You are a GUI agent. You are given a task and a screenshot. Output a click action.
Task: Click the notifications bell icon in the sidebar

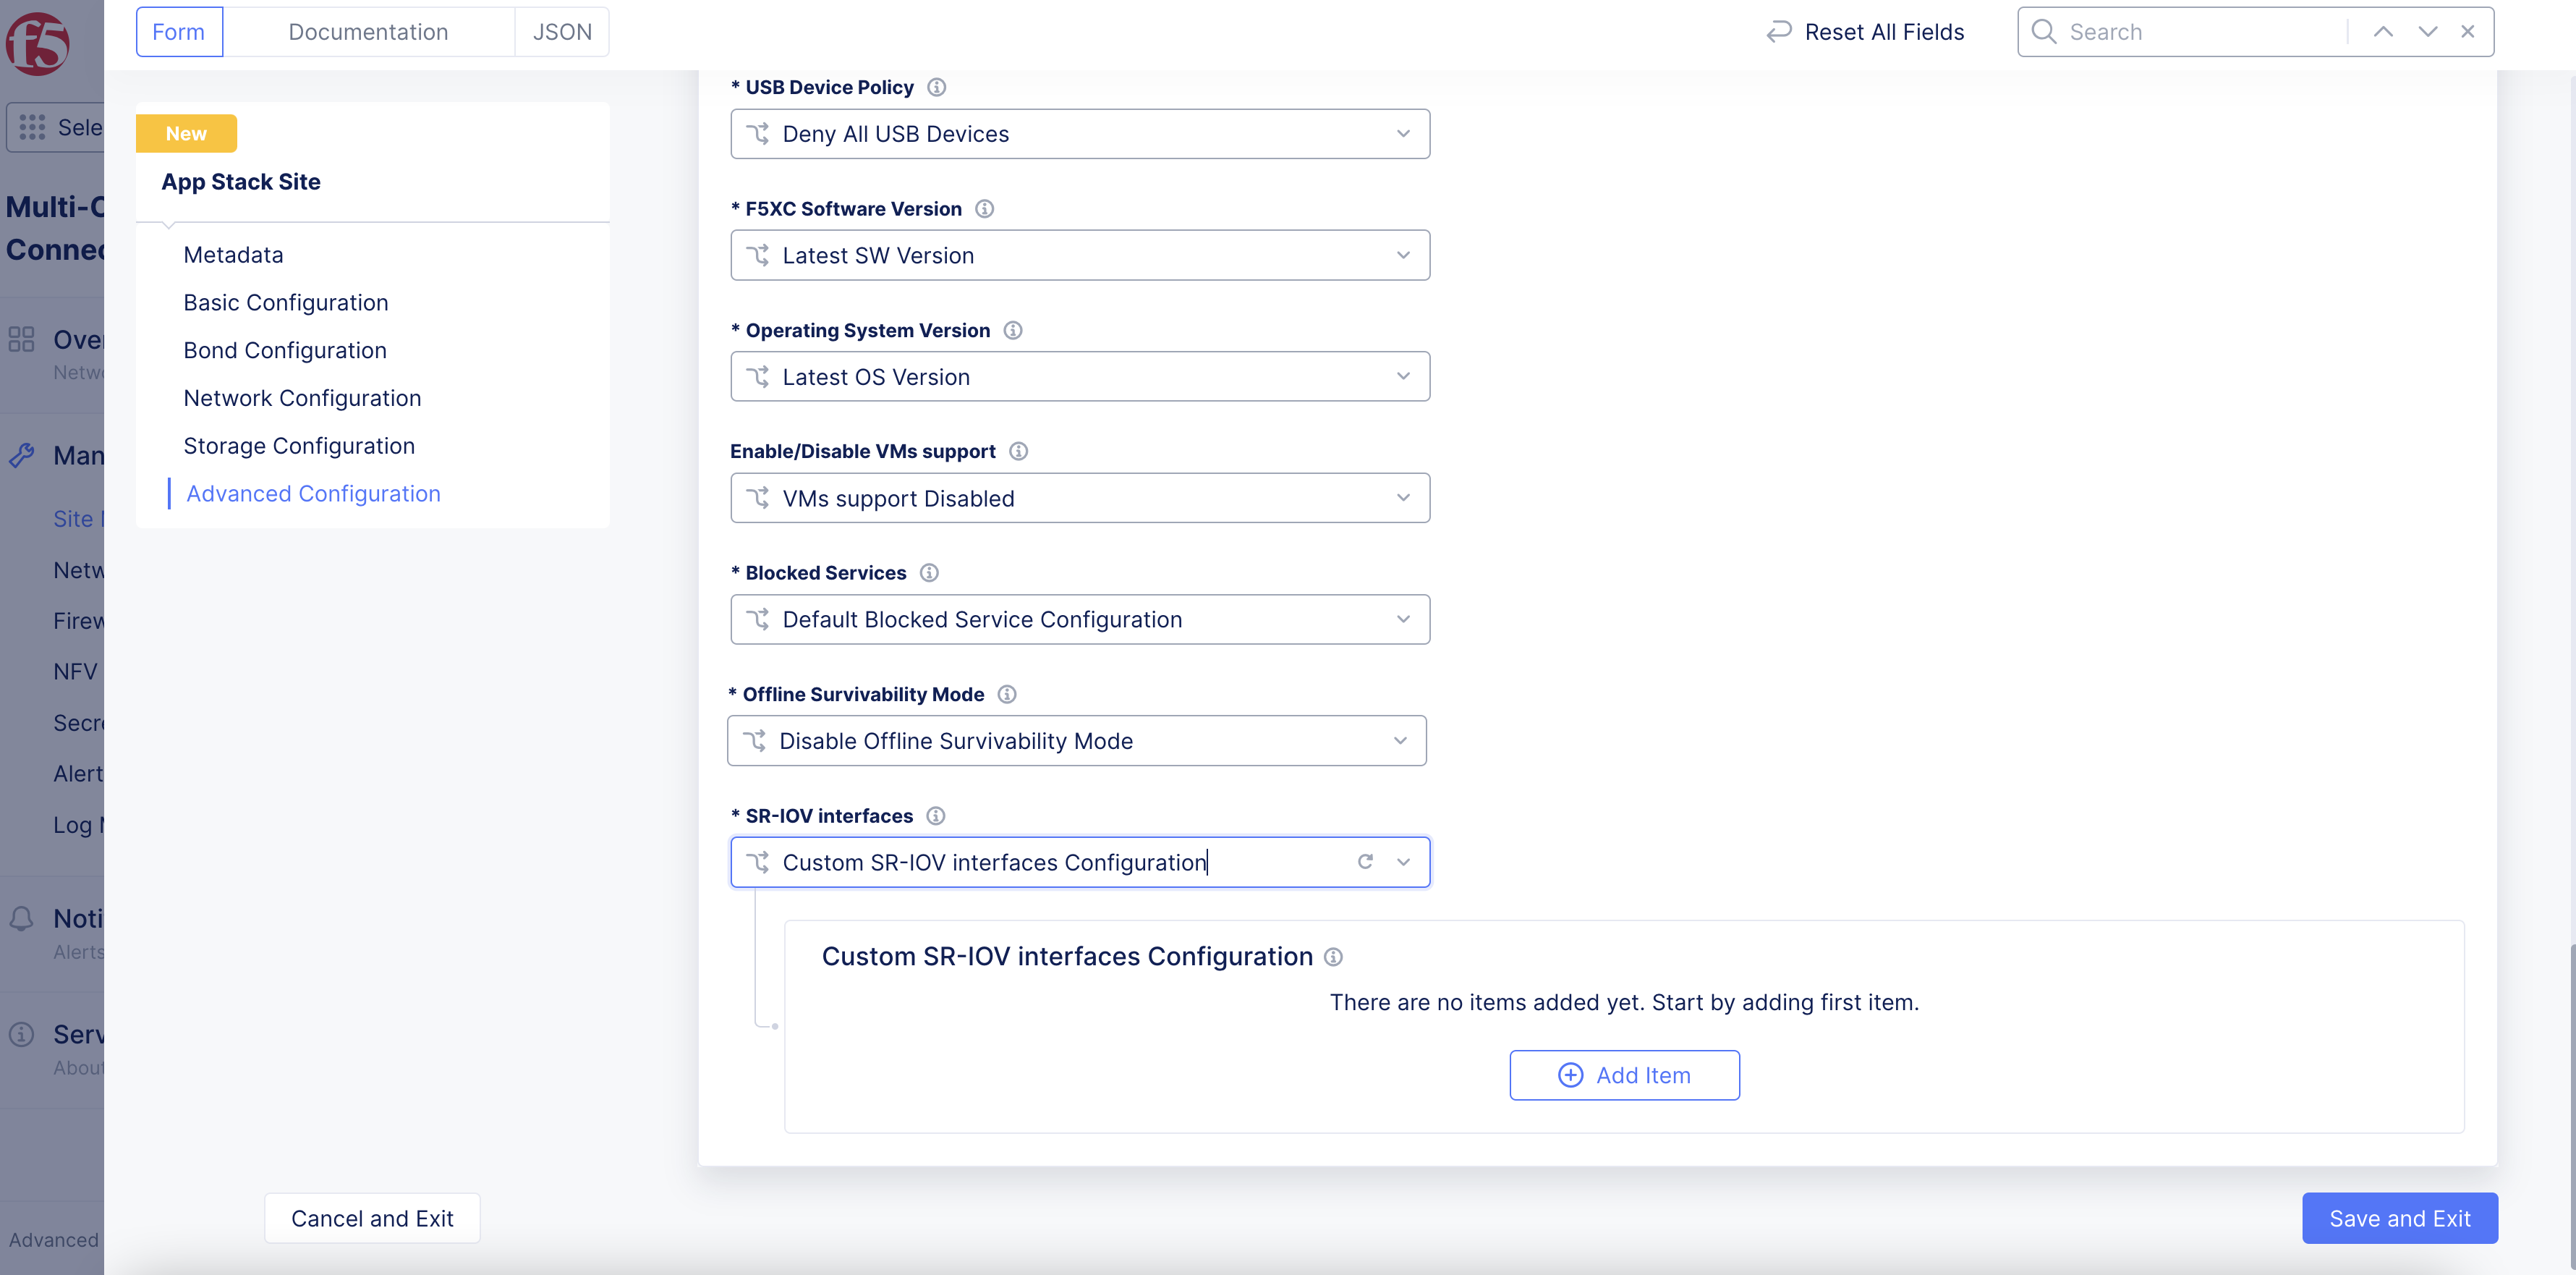pyautogui.click(x=21, y=918)
